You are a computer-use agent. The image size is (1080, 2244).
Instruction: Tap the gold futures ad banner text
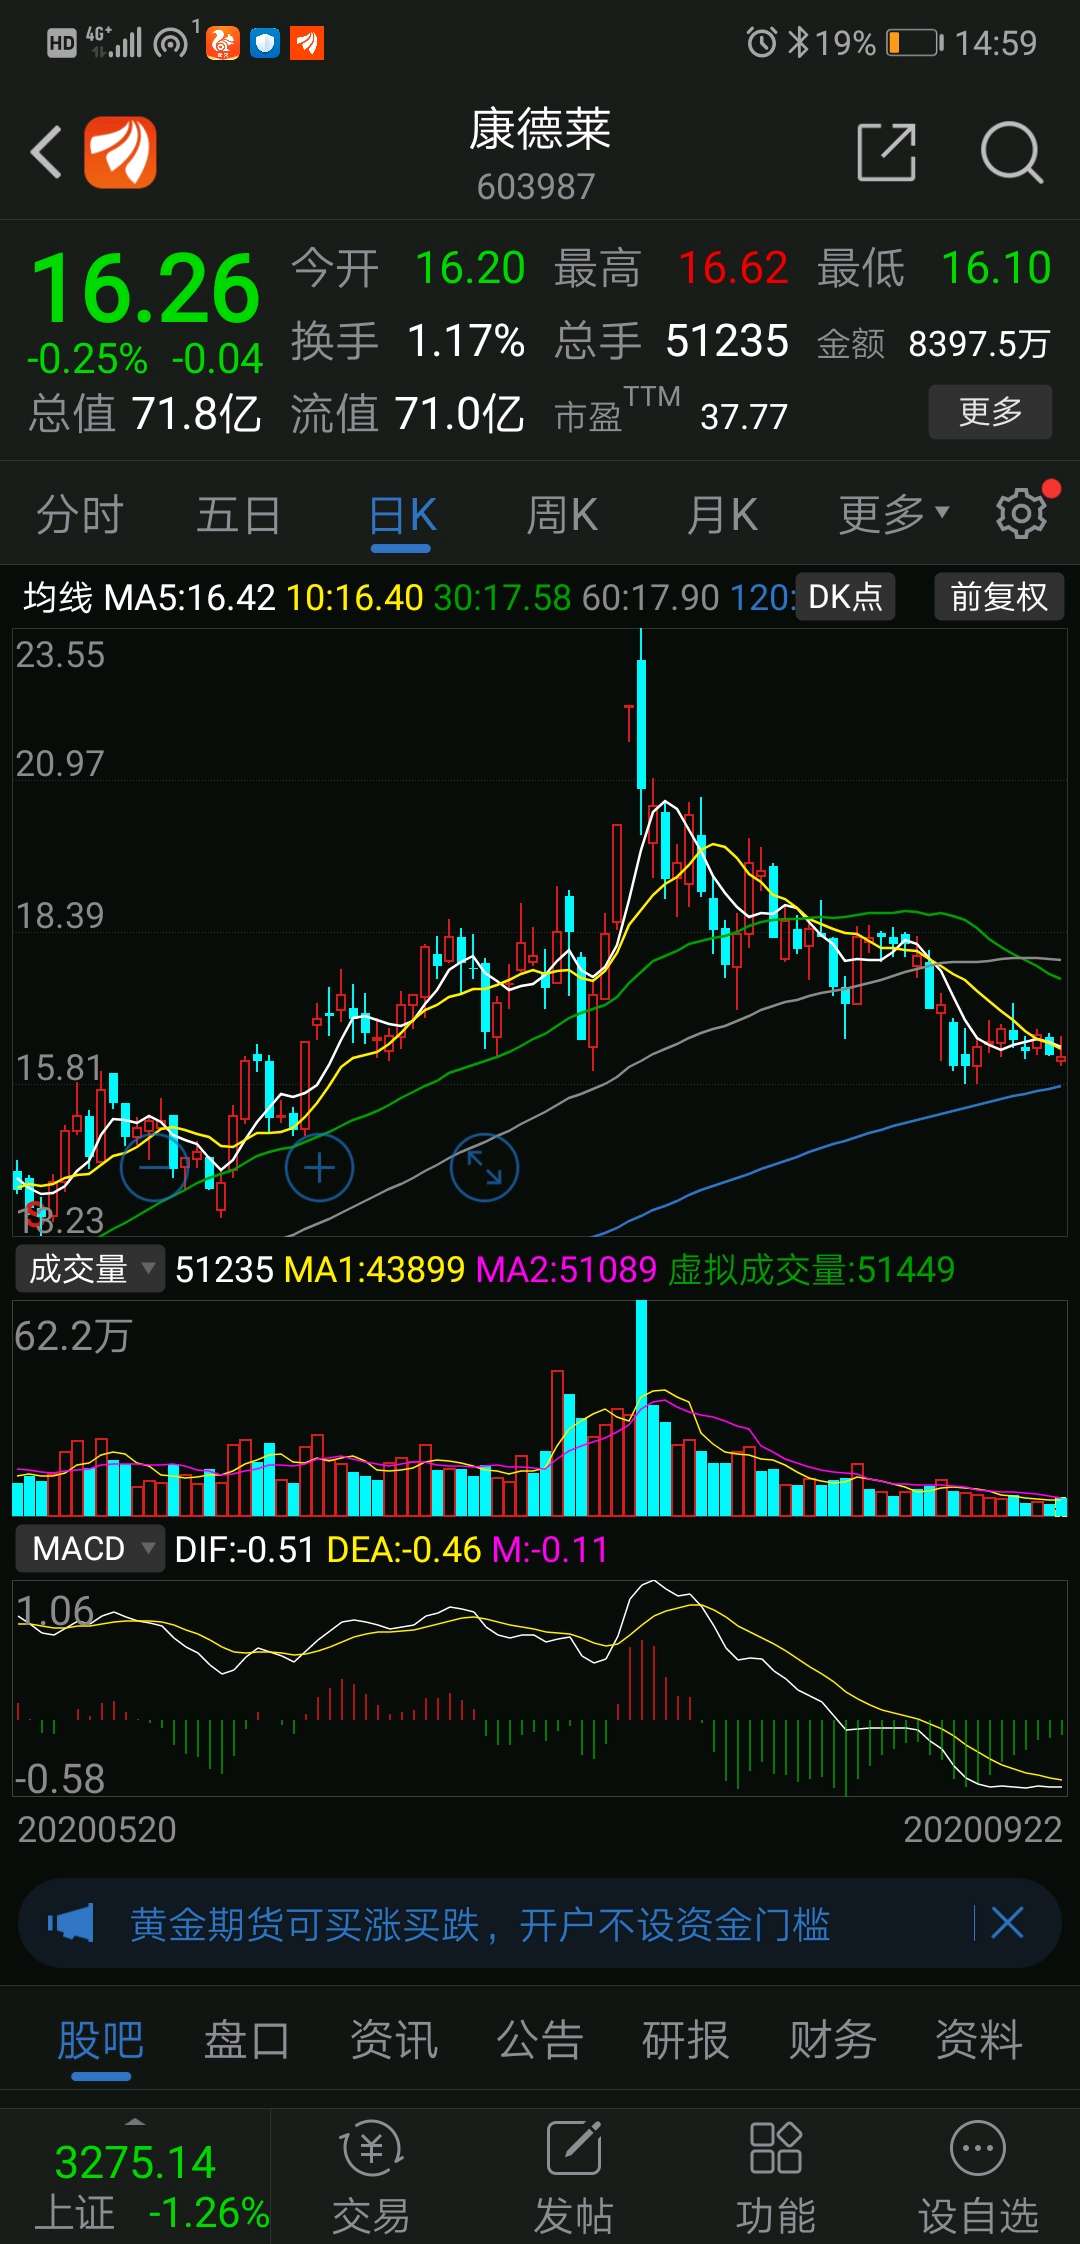click(480, 1923)
